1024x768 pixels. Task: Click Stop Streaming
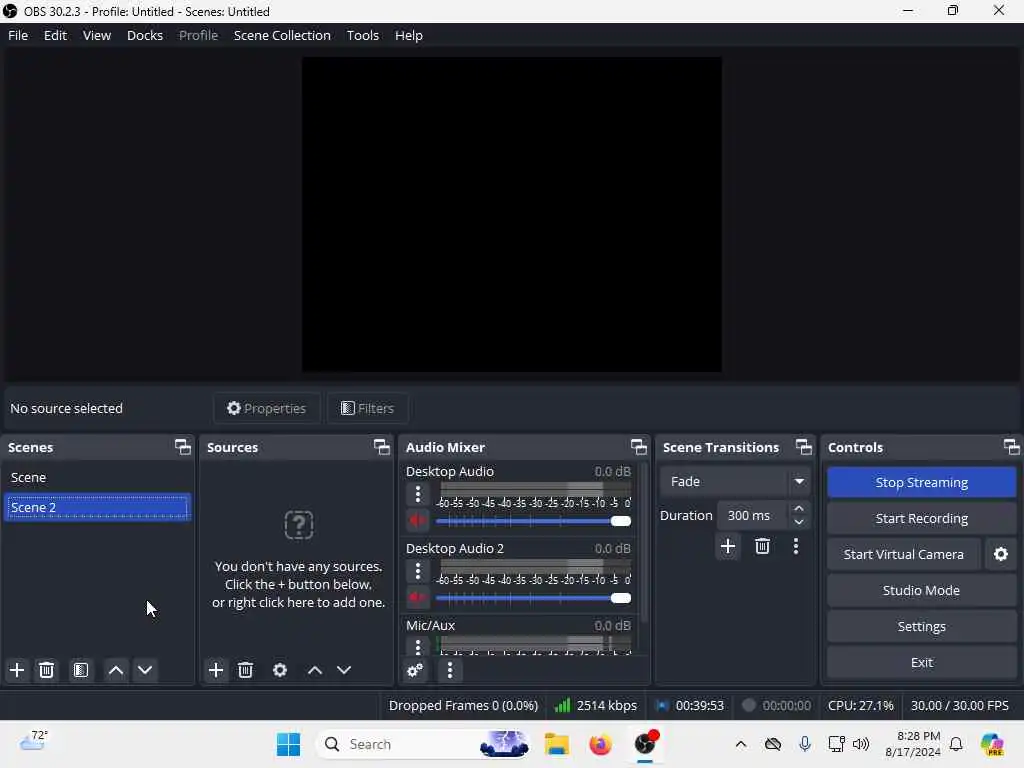921,483
